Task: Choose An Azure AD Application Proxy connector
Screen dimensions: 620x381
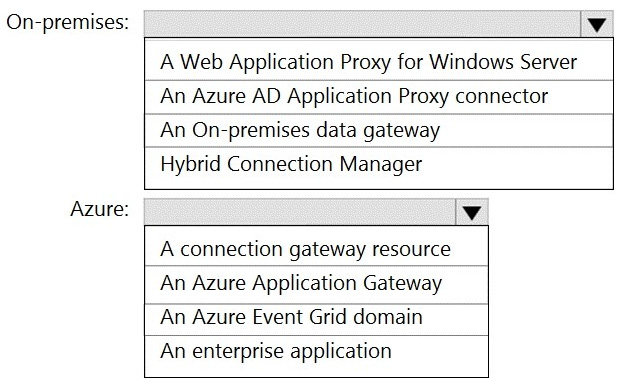Action: [379, 97]
